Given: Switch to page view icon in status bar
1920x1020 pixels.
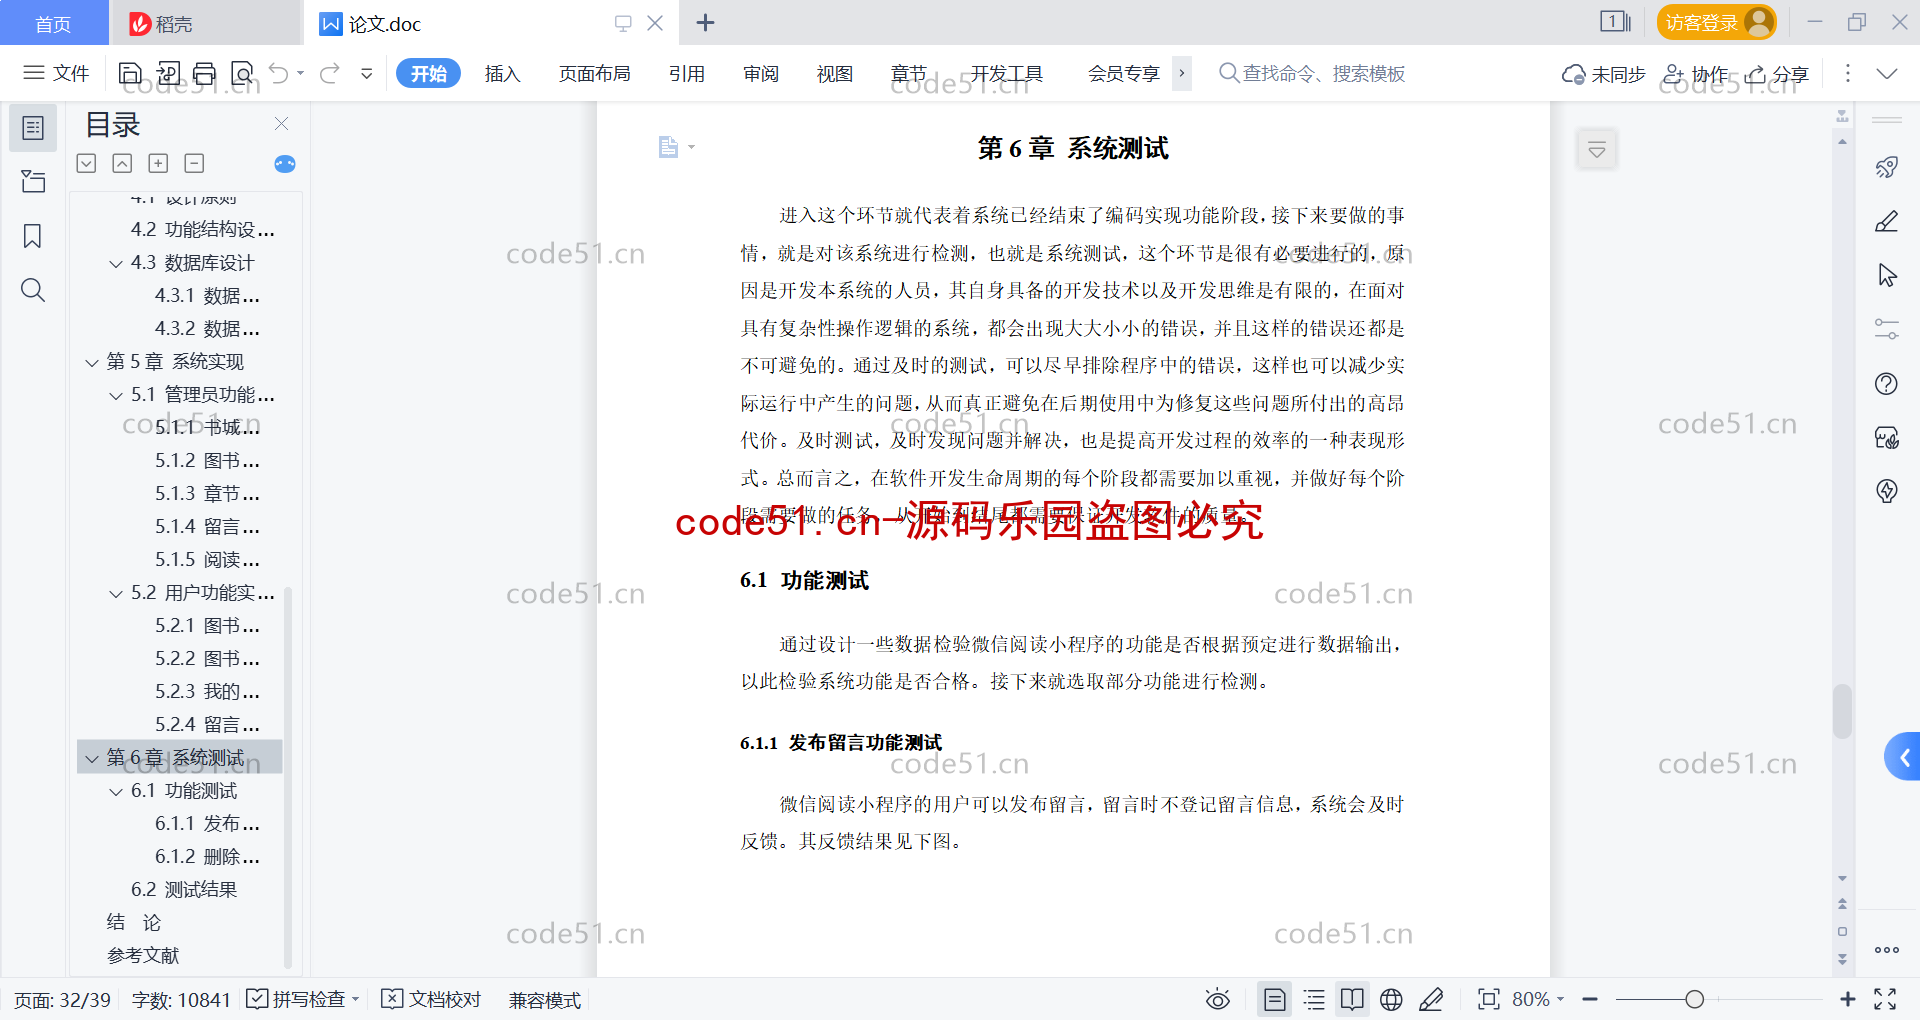Looking at the screenshot, I should tap(1275, 999).
